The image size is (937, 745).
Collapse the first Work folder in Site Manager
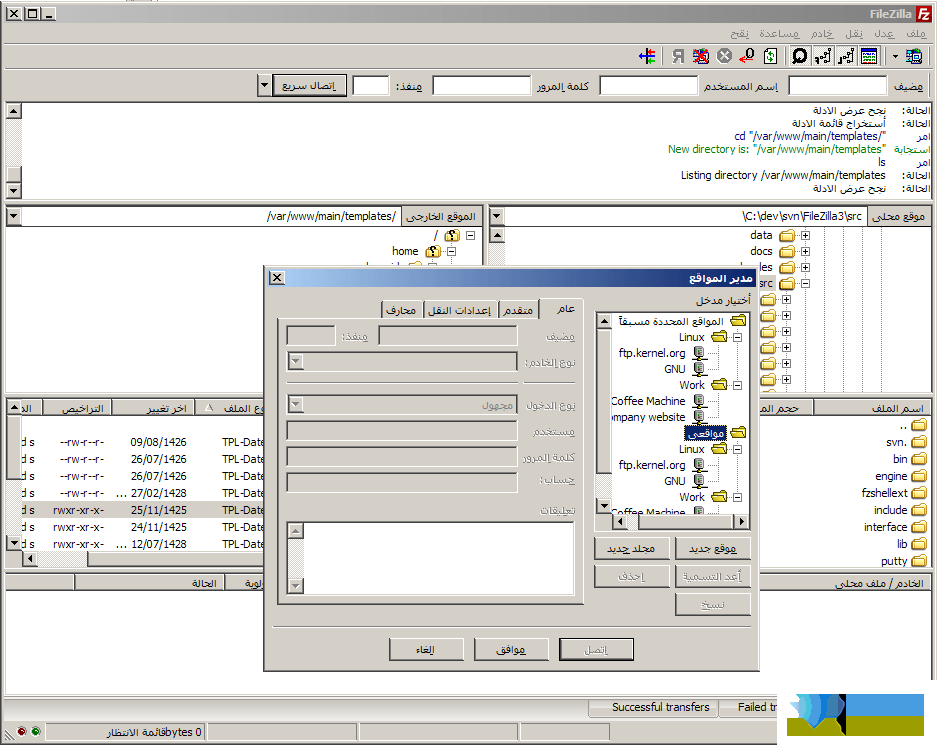click(x=738, y=385)
